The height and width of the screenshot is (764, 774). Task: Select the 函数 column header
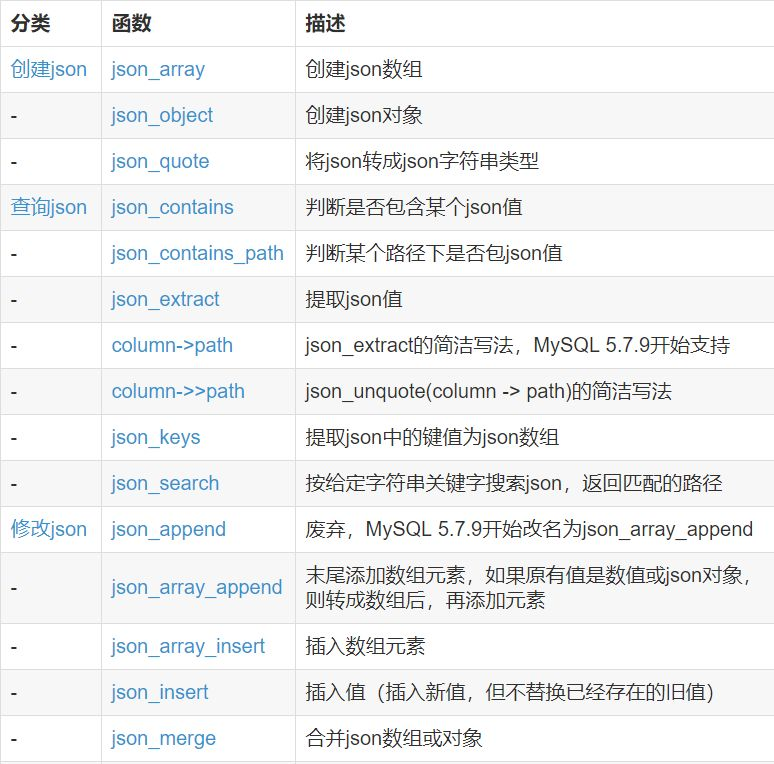coord(131,23)
